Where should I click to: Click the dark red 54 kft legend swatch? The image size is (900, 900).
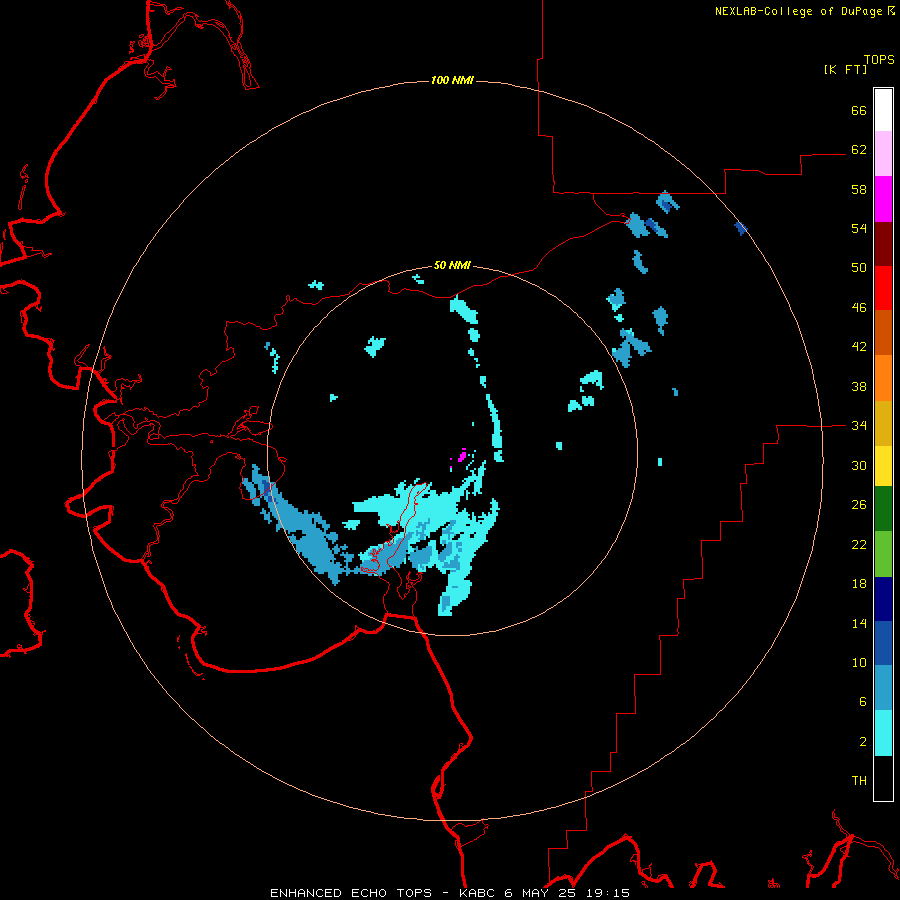point(883,244)
